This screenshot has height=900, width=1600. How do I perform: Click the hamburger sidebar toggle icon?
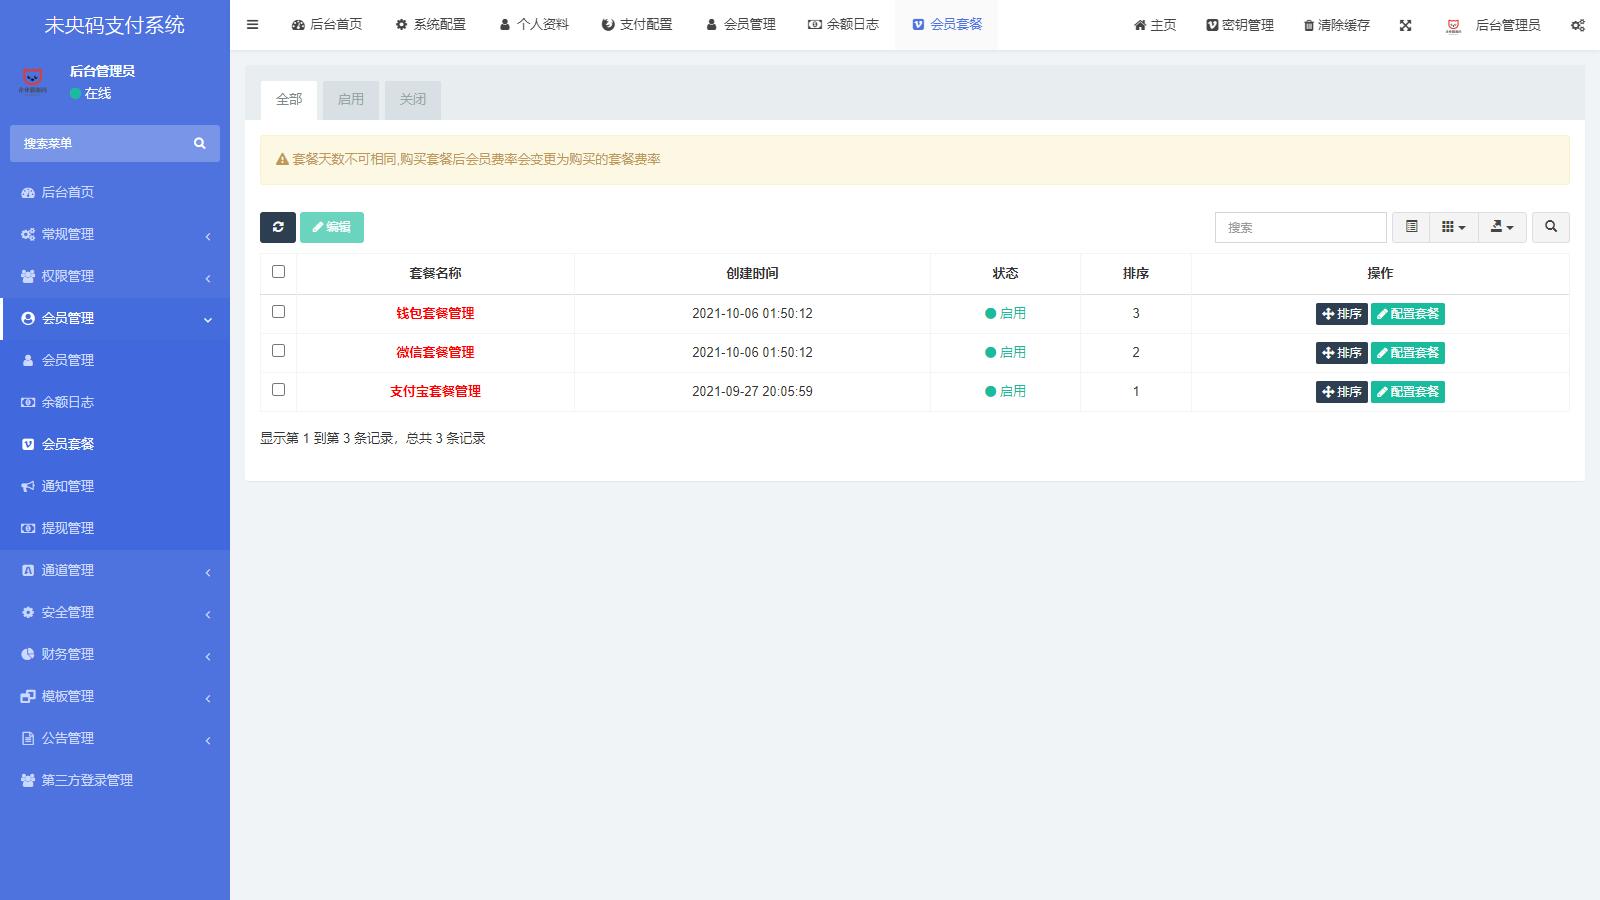(x=252, y=25)
